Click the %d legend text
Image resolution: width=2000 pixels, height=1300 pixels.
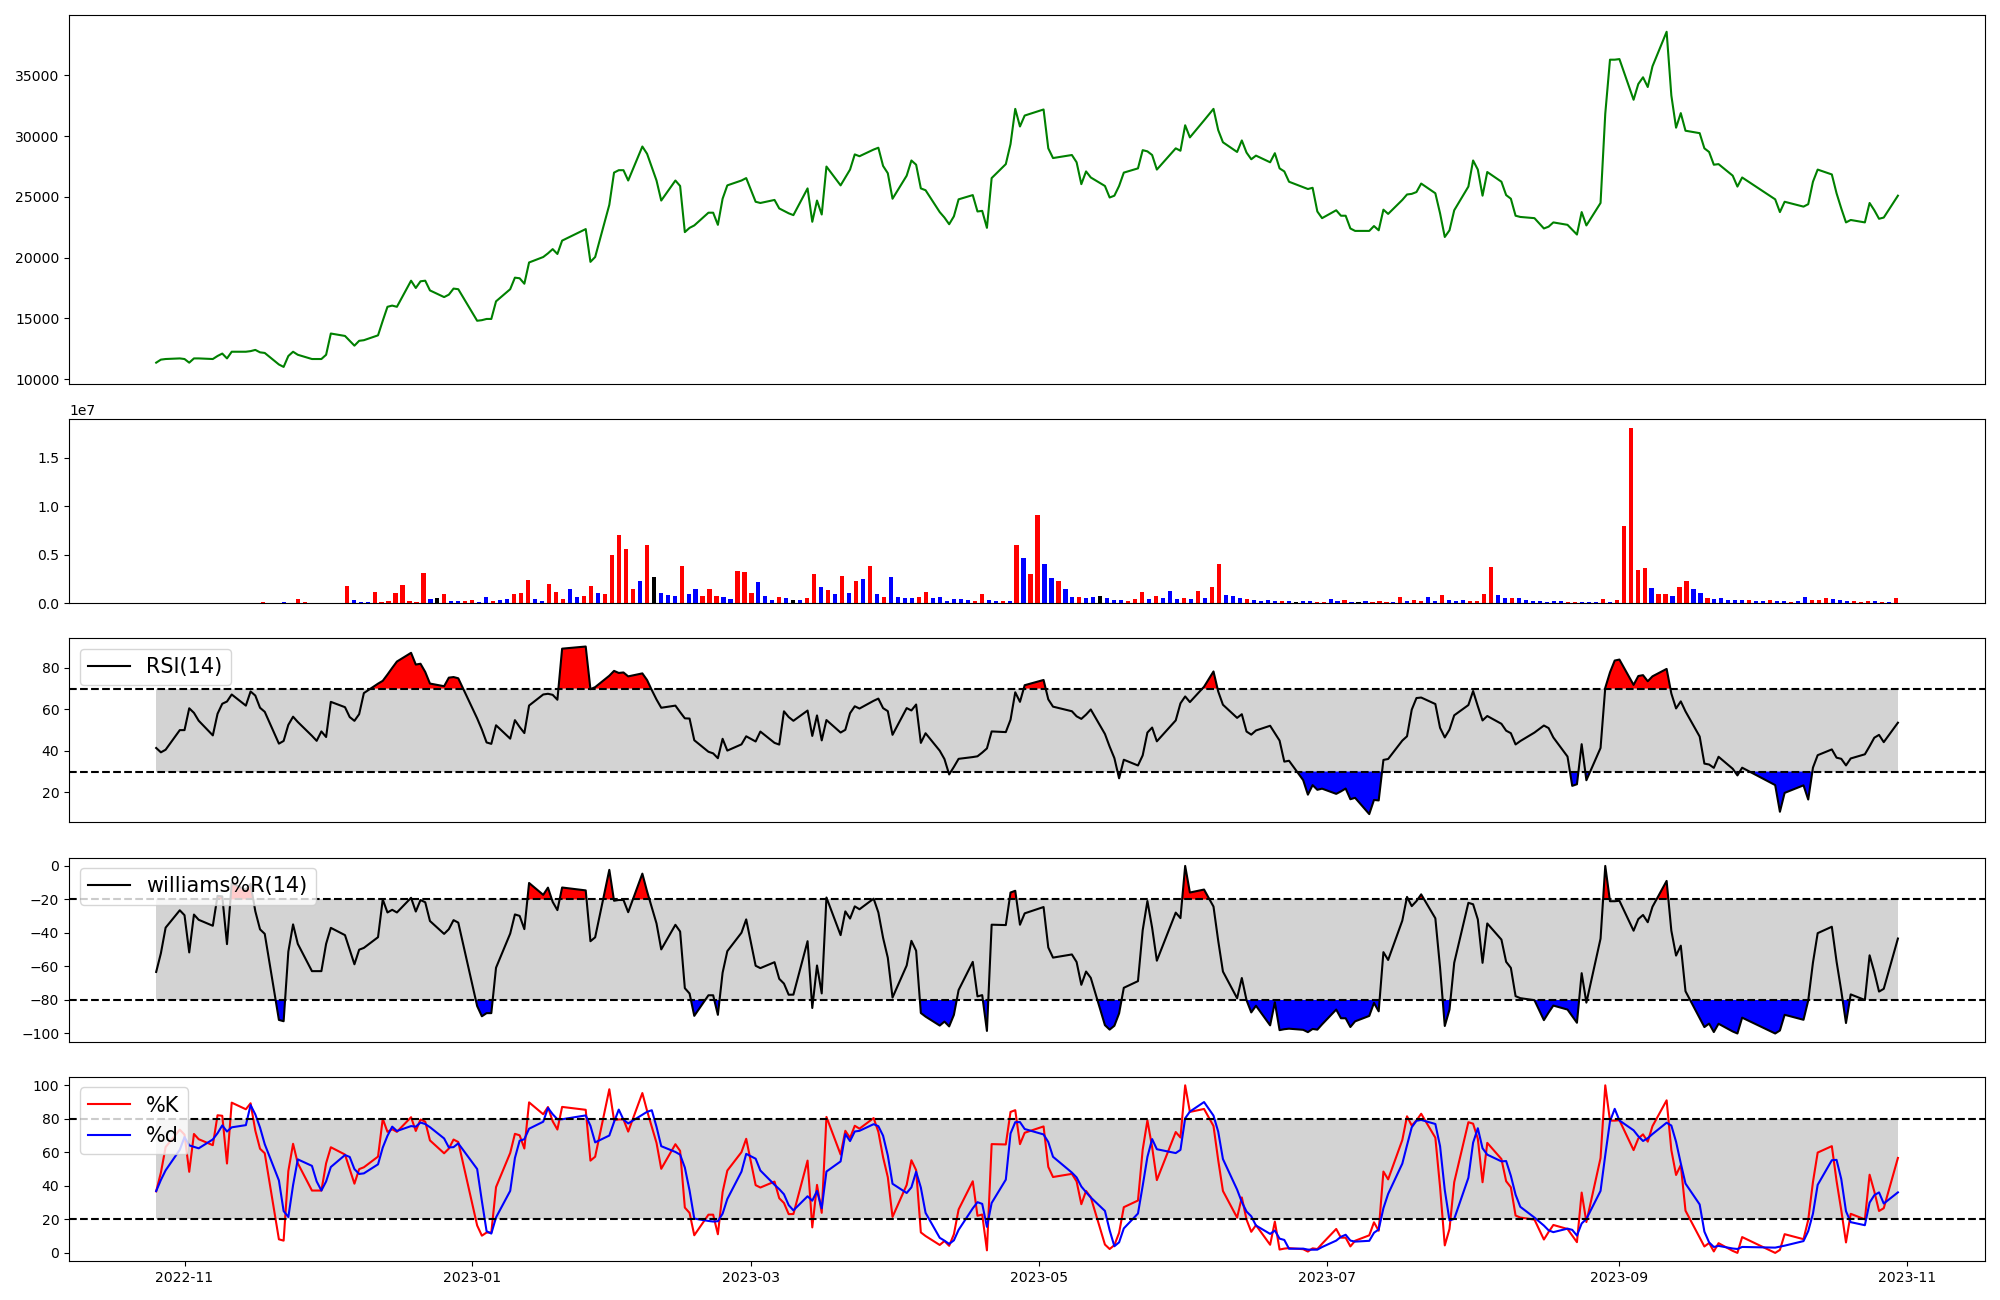(162, 1135)
